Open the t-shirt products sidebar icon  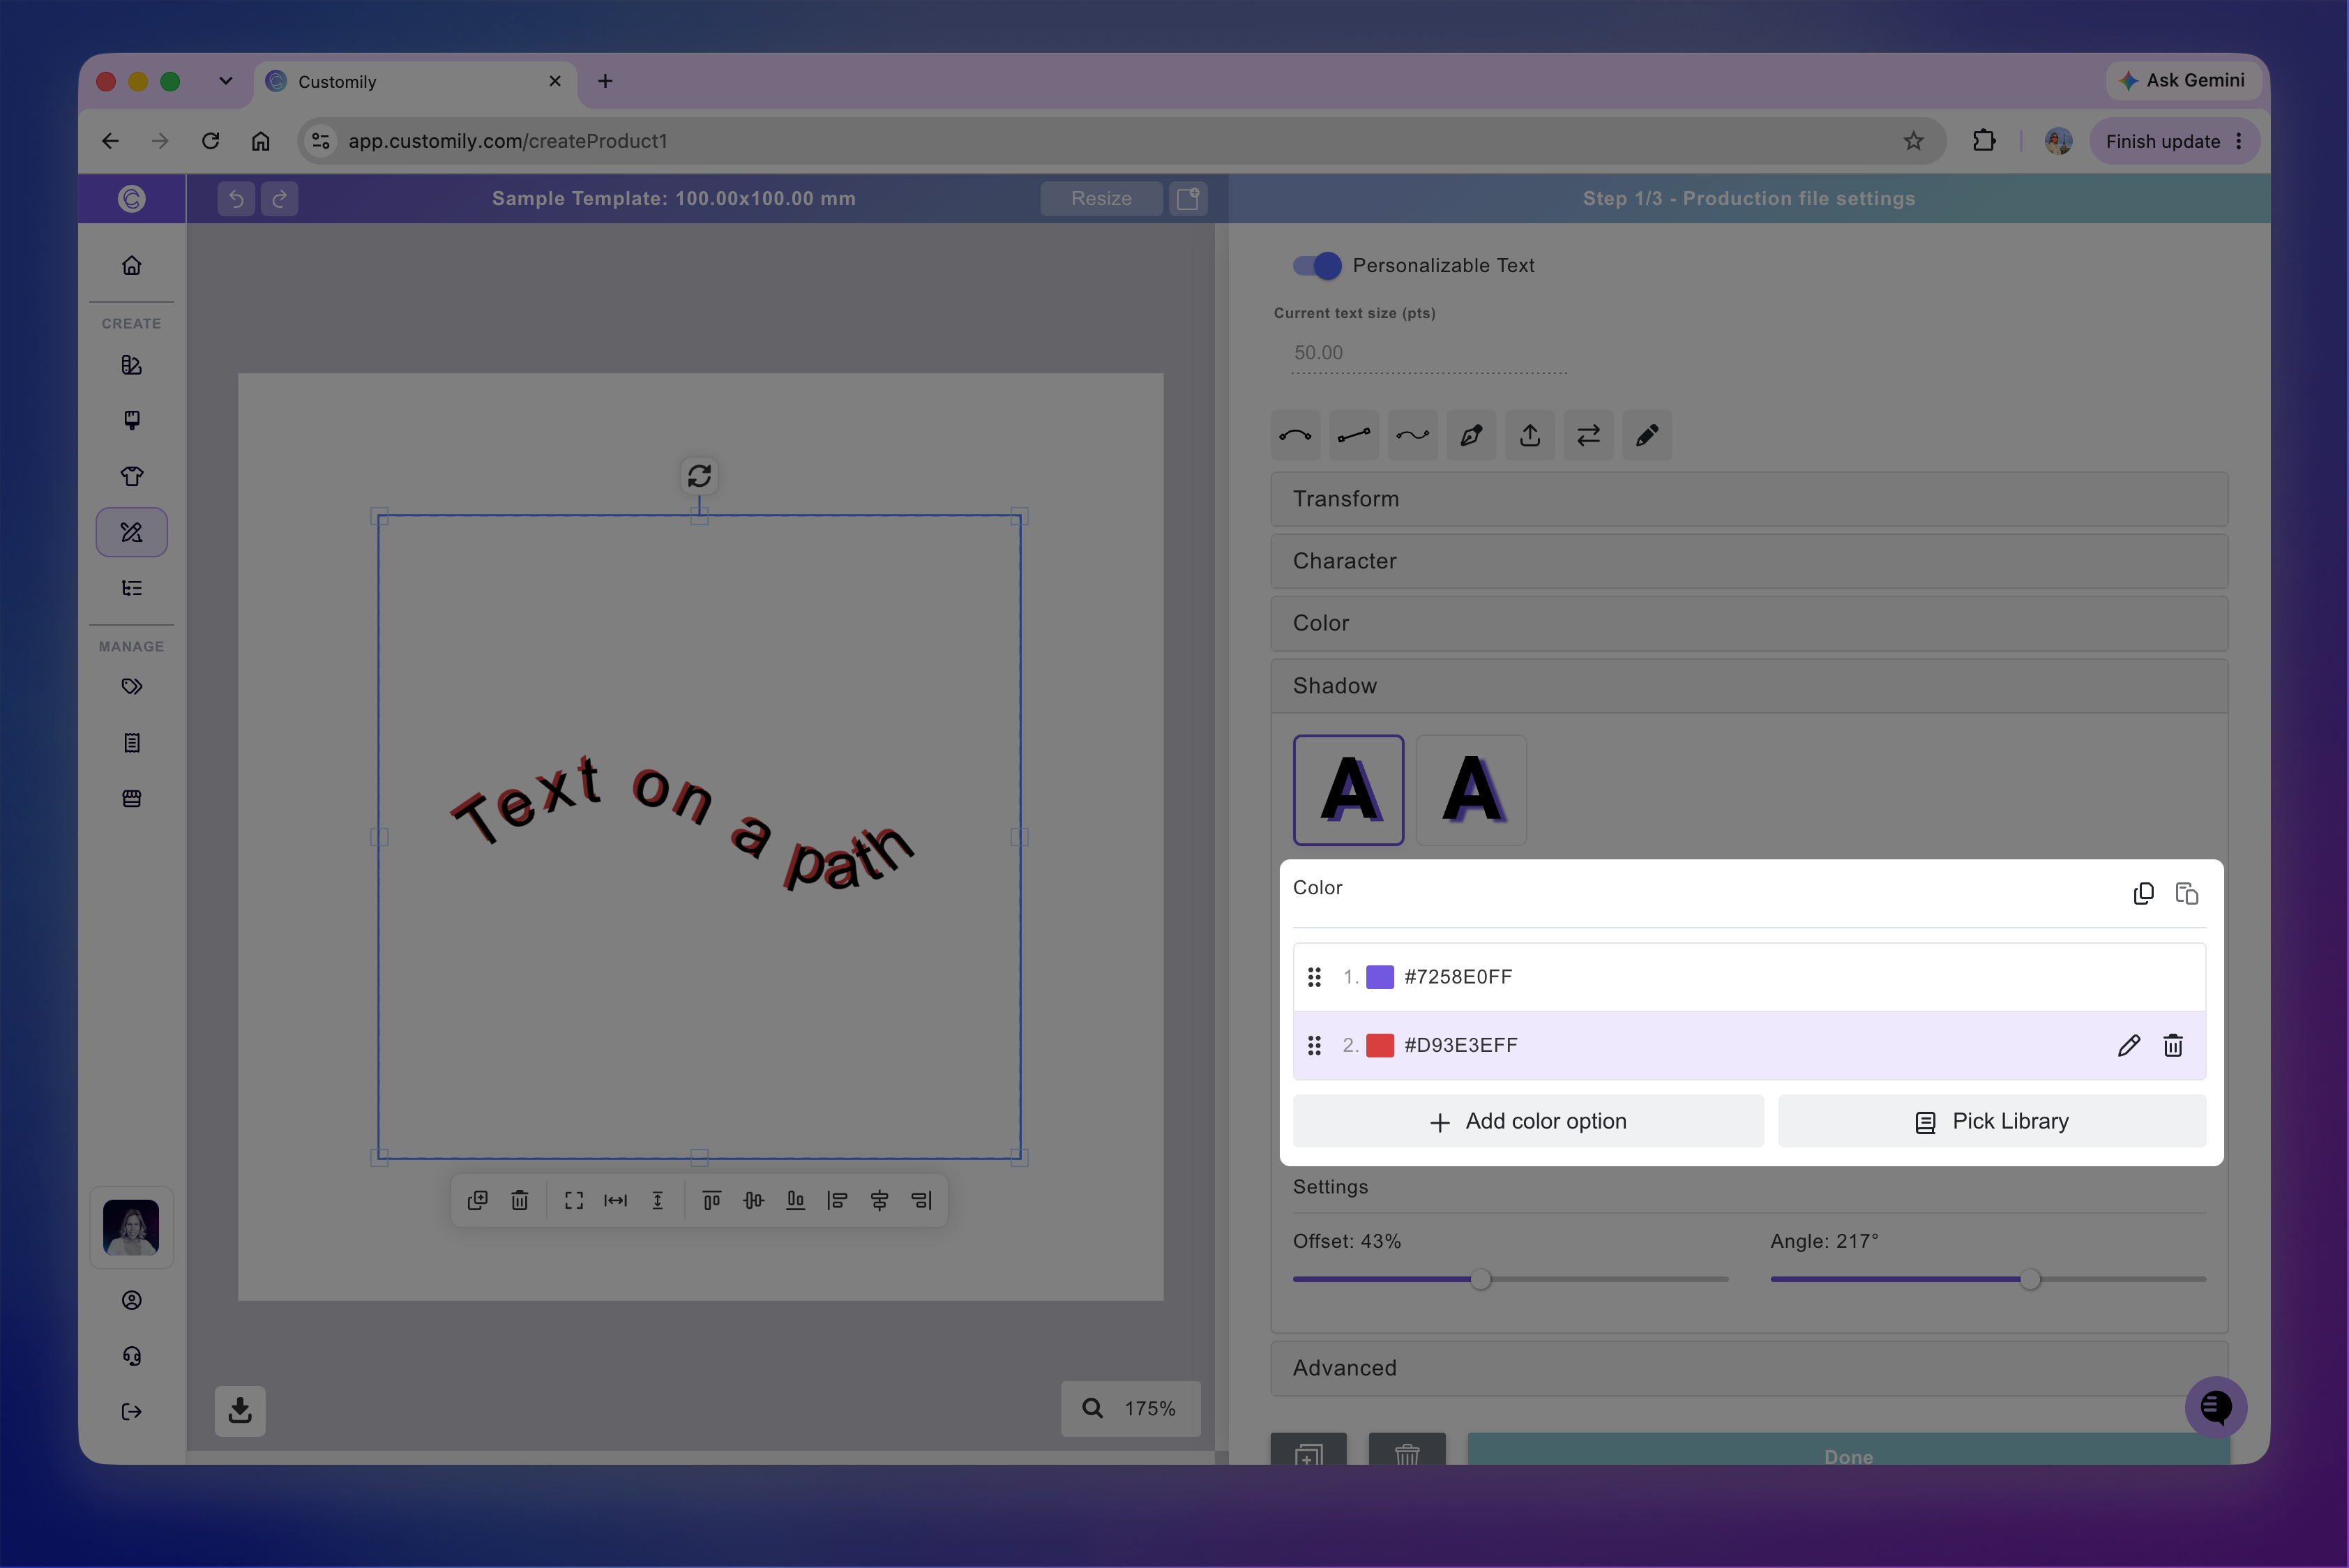coord(132,476)
